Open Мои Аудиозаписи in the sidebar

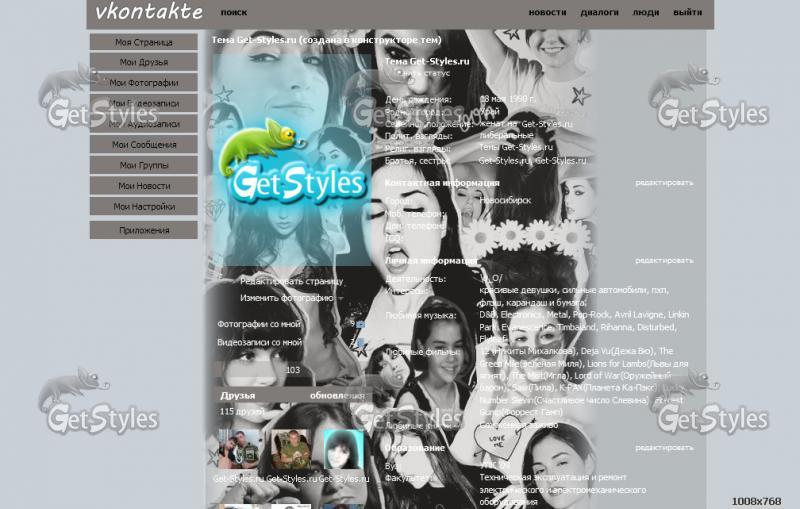click(143, 124)
